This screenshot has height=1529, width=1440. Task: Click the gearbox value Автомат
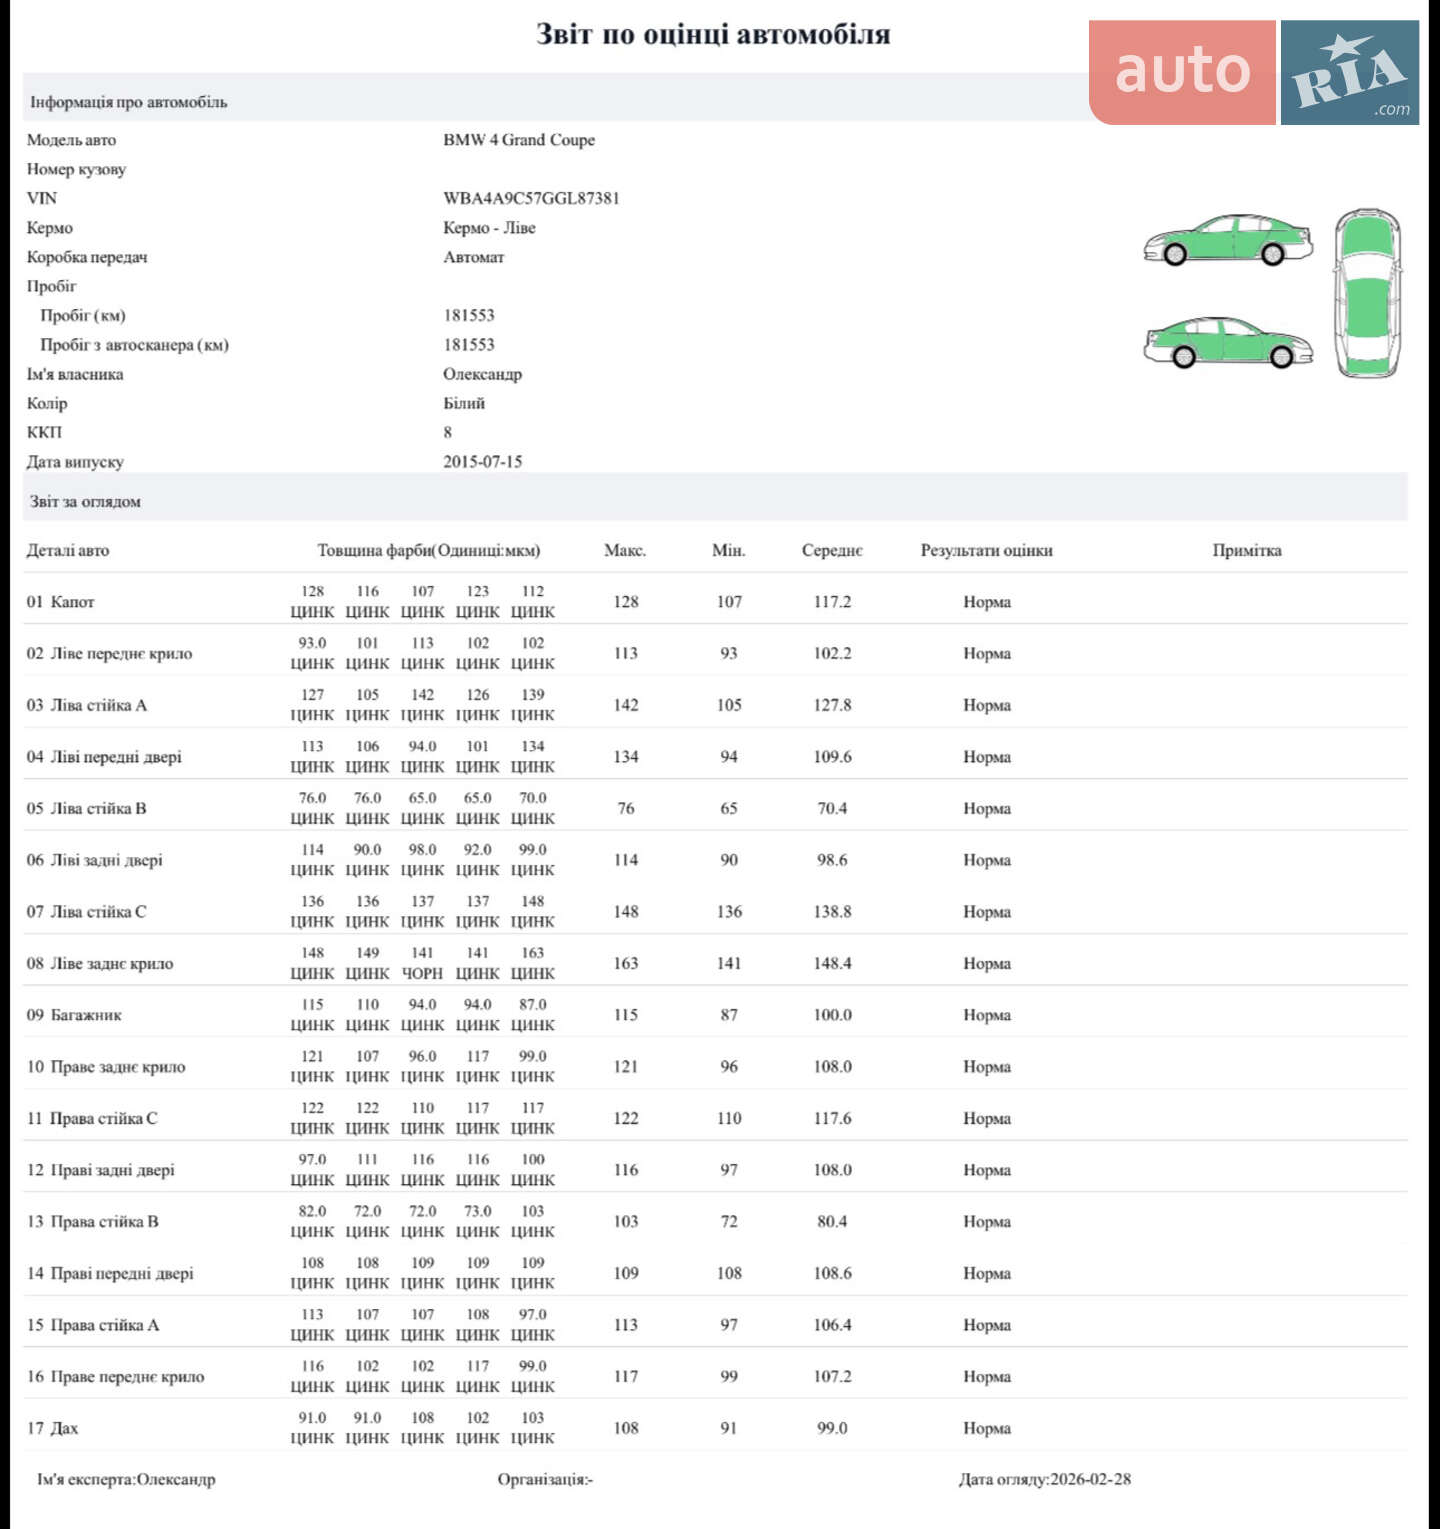click(474, 257)
